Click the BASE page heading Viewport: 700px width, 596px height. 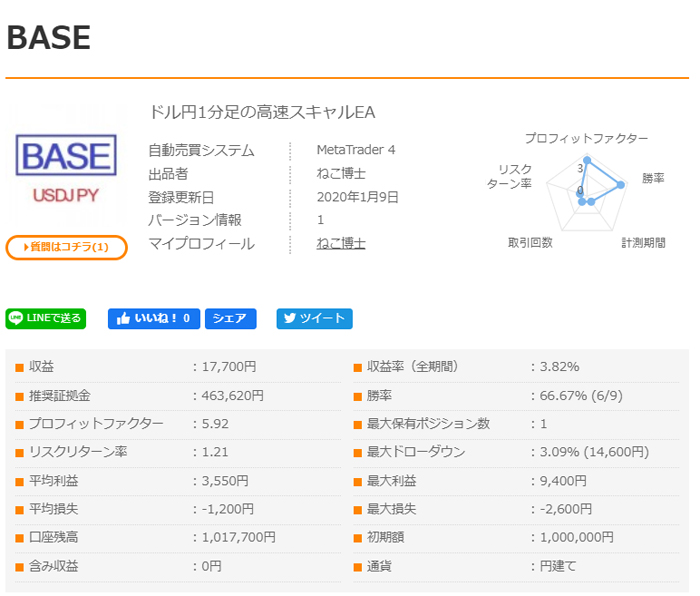coord(48,38)
